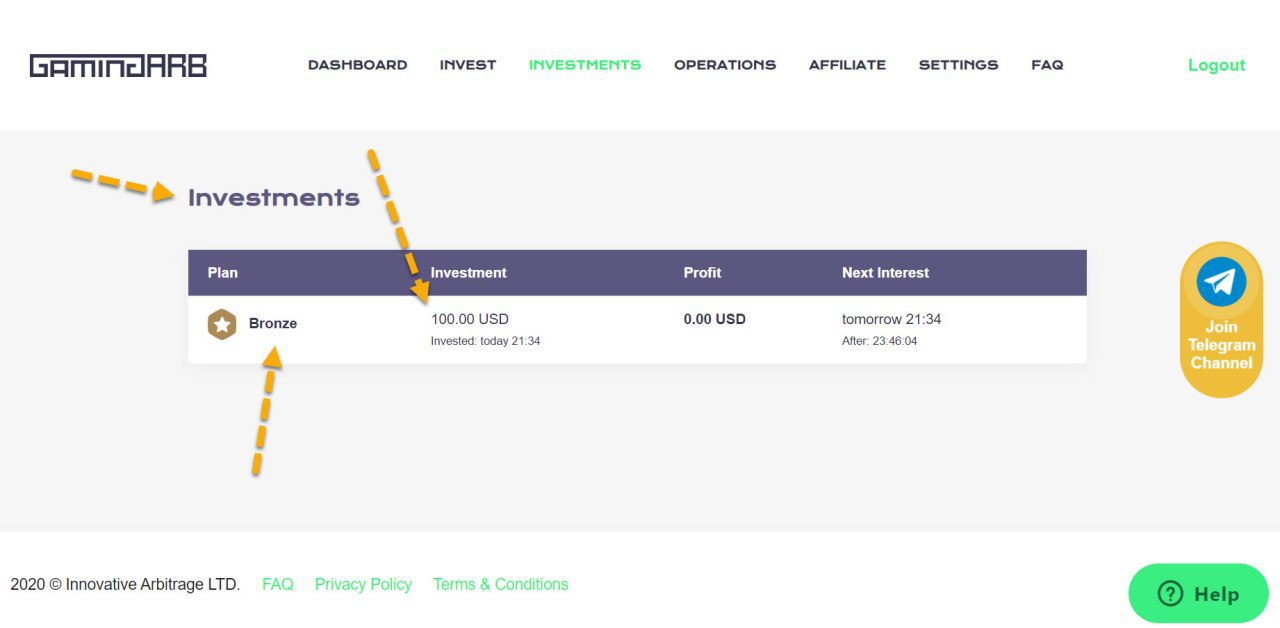Click the question mark Help icon
The height and width of the screenshot is (628, 1280).
(1170, 594)
